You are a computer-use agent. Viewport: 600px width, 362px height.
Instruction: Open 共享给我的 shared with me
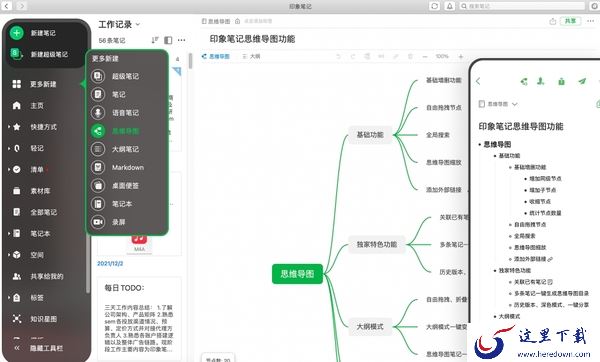(x=38, y=276)
